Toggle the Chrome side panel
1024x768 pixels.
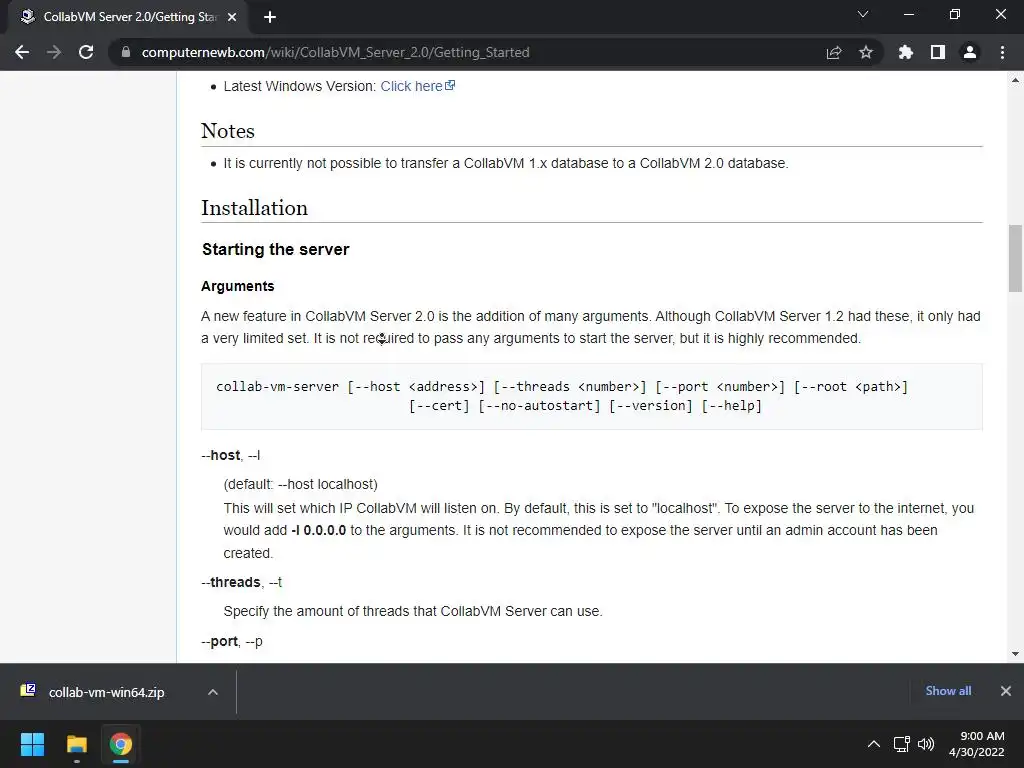click(x=938, y=52)
